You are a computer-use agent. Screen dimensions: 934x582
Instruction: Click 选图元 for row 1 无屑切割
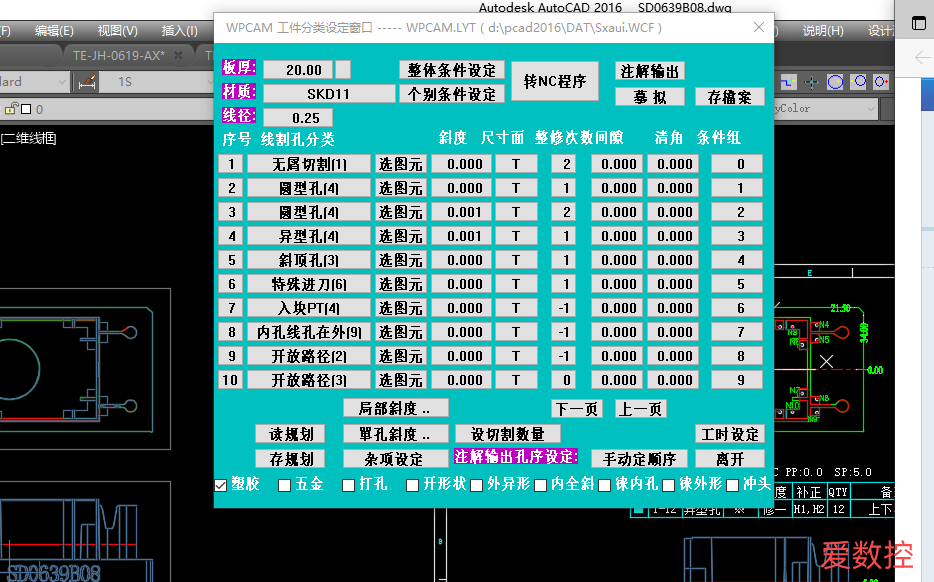400,164
